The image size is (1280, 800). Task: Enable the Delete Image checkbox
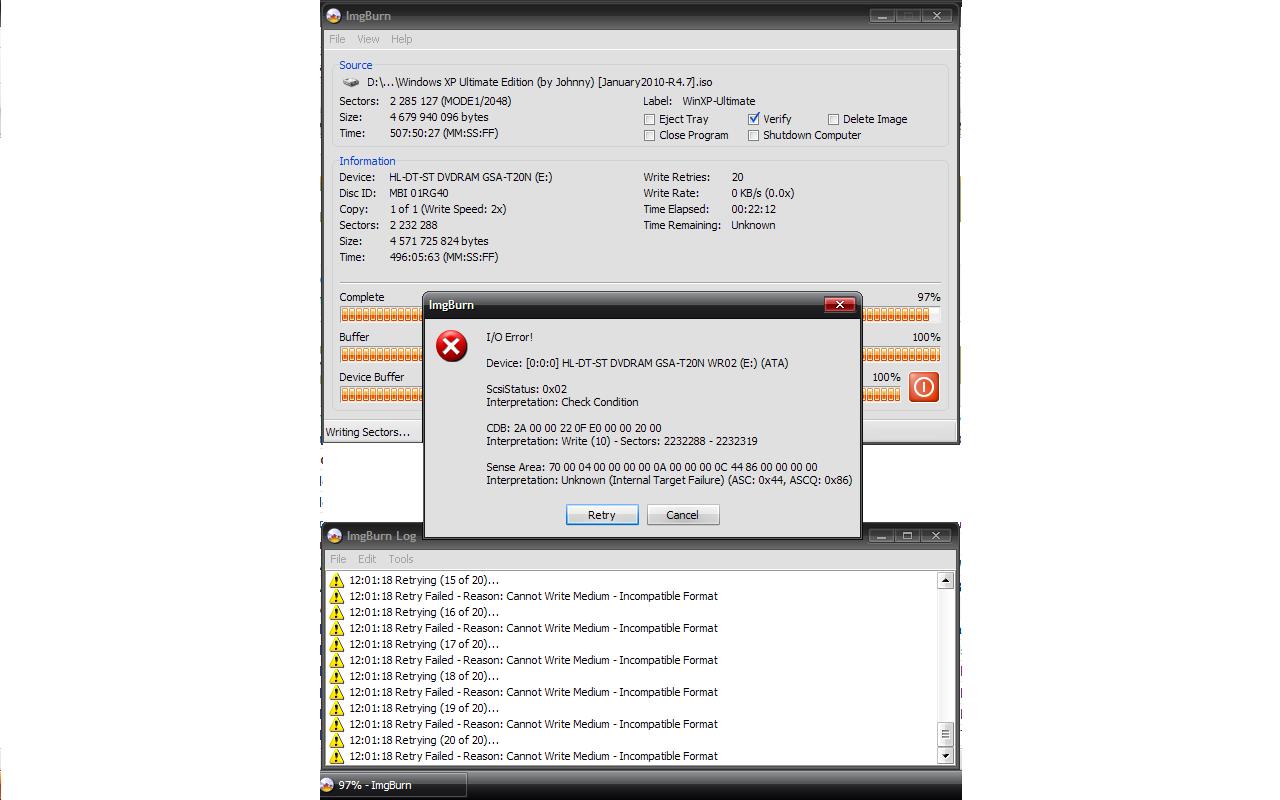833,119
